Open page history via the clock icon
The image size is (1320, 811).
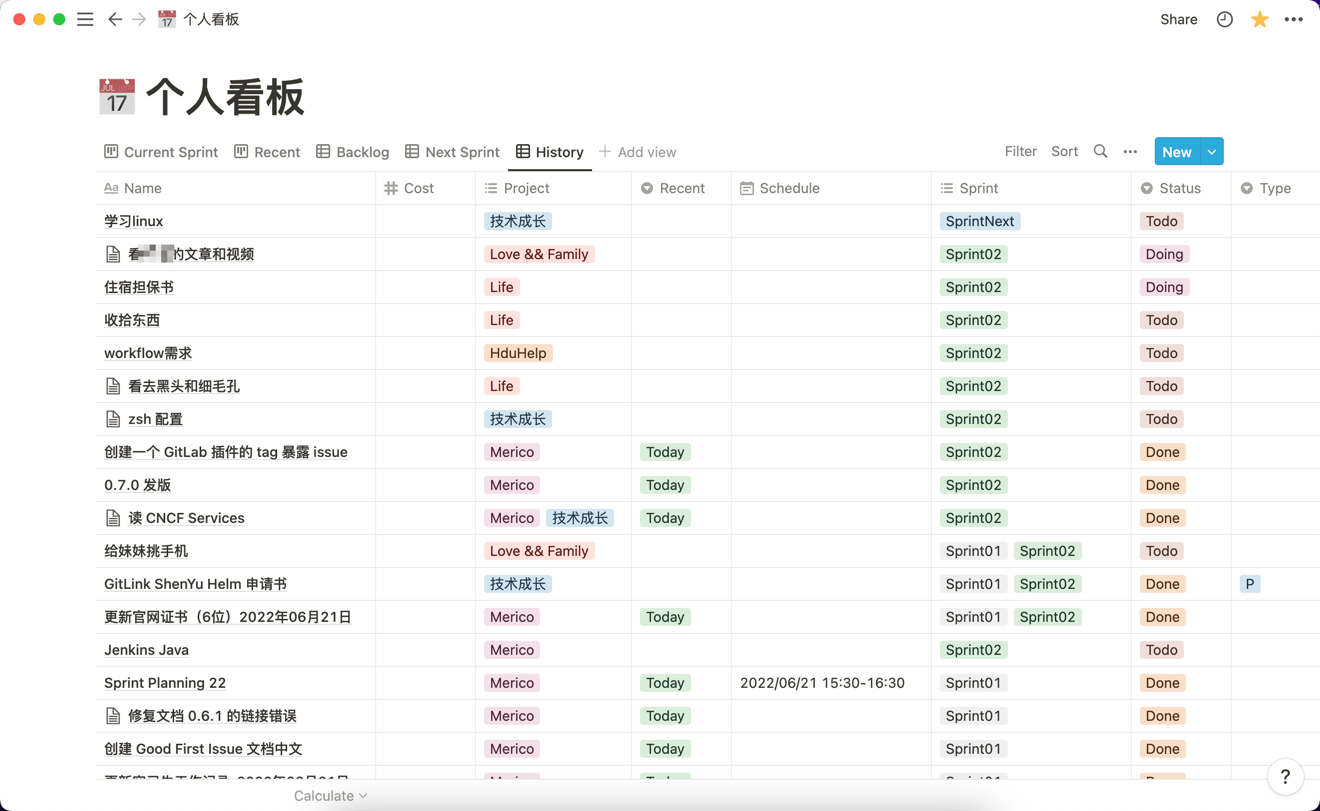pos(1224,19)
